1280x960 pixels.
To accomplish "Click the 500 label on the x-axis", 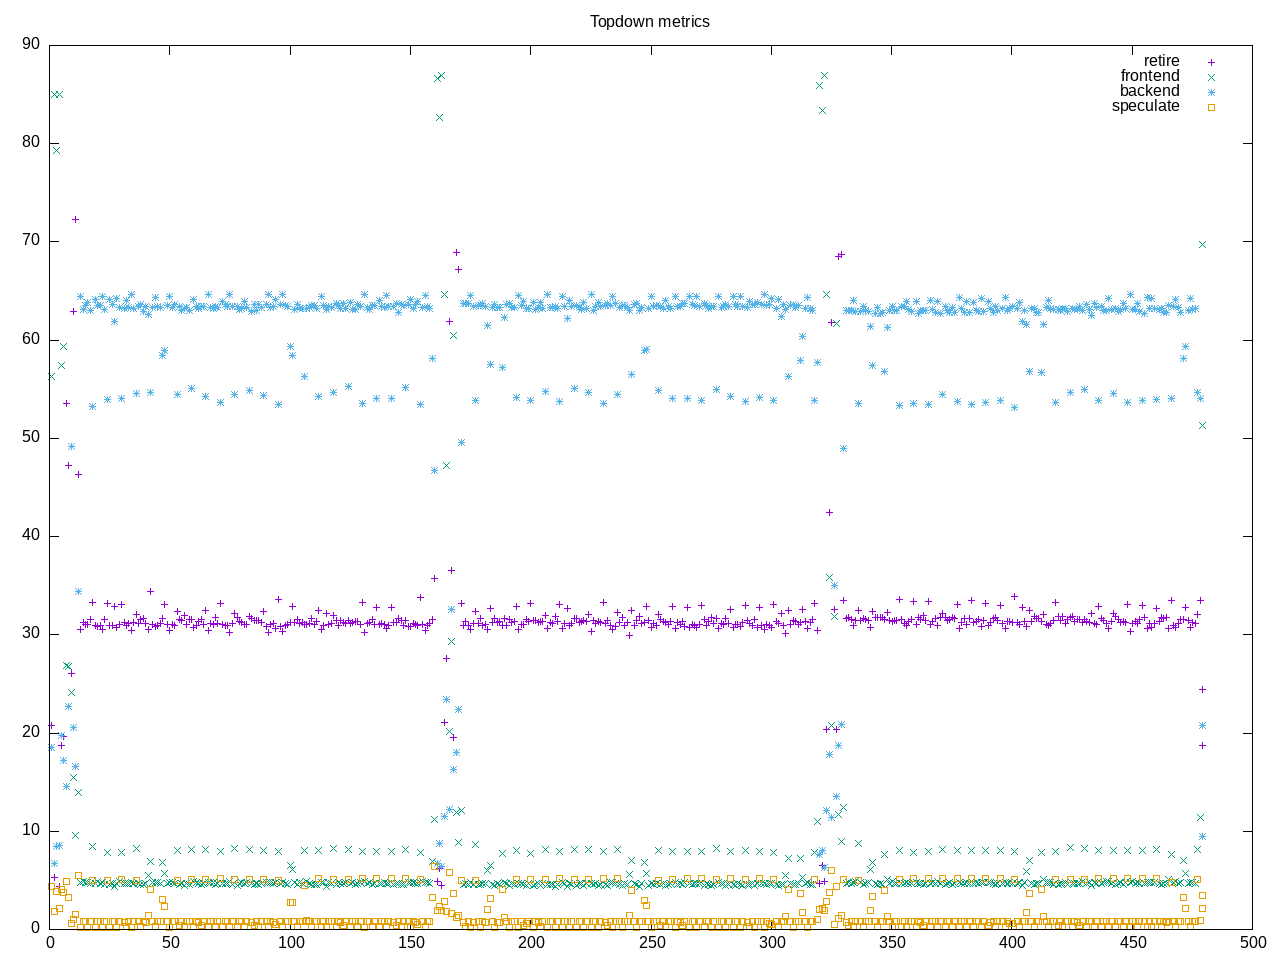I will click(x=1252, y=942).
